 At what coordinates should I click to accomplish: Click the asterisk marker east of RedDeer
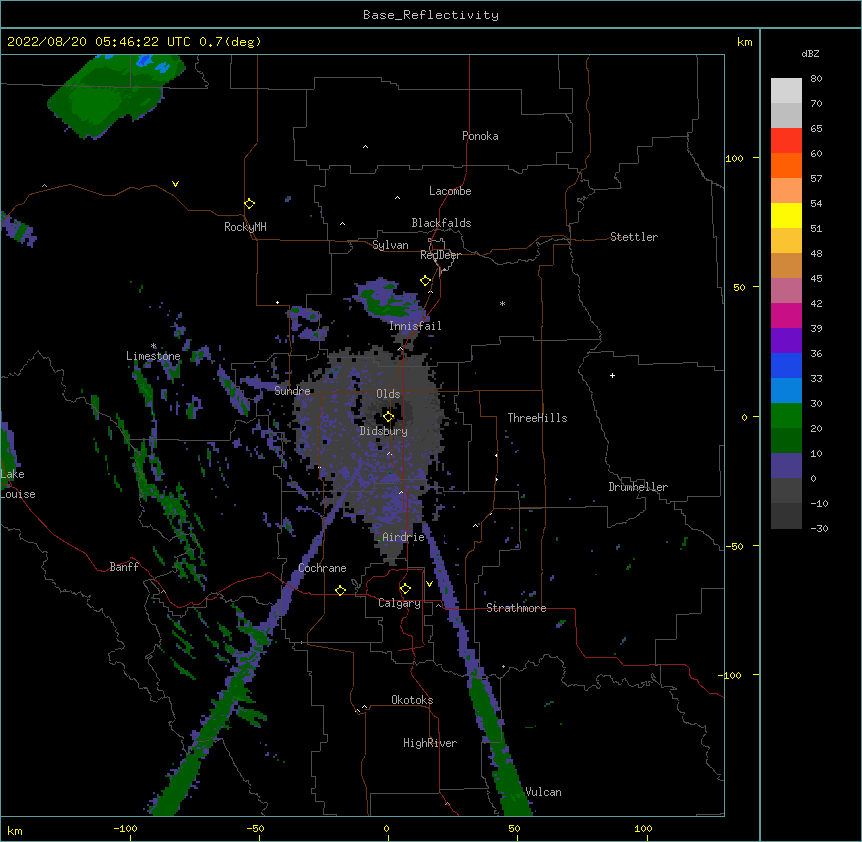[502, 304]
